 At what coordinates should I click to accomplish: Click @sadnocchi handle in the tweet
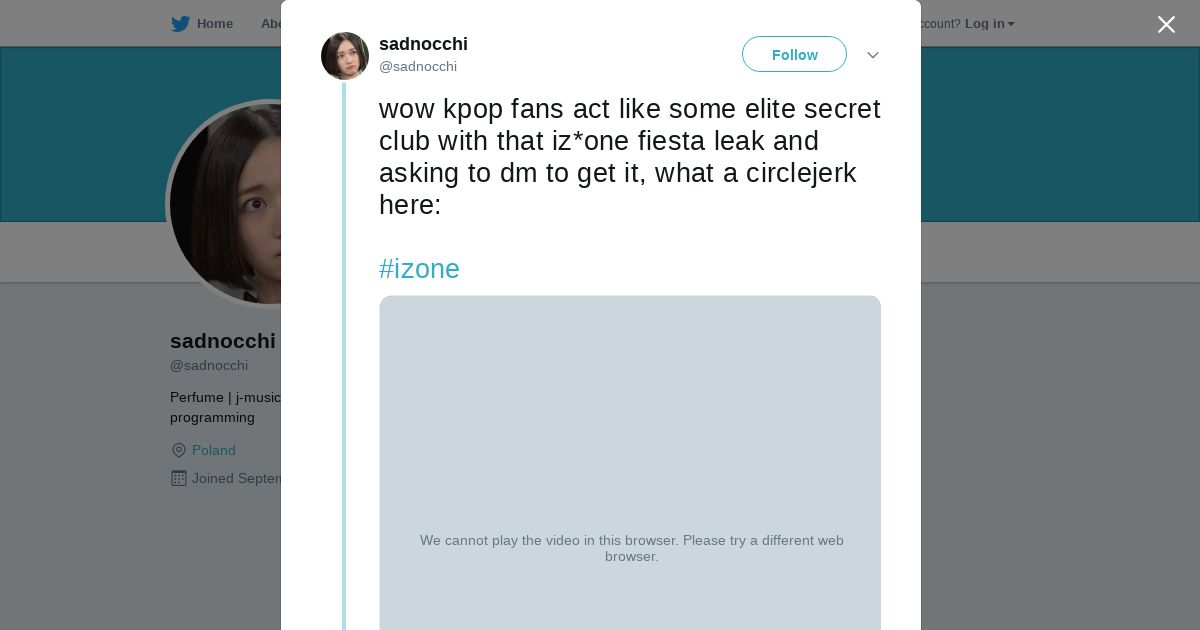(418, 67)
